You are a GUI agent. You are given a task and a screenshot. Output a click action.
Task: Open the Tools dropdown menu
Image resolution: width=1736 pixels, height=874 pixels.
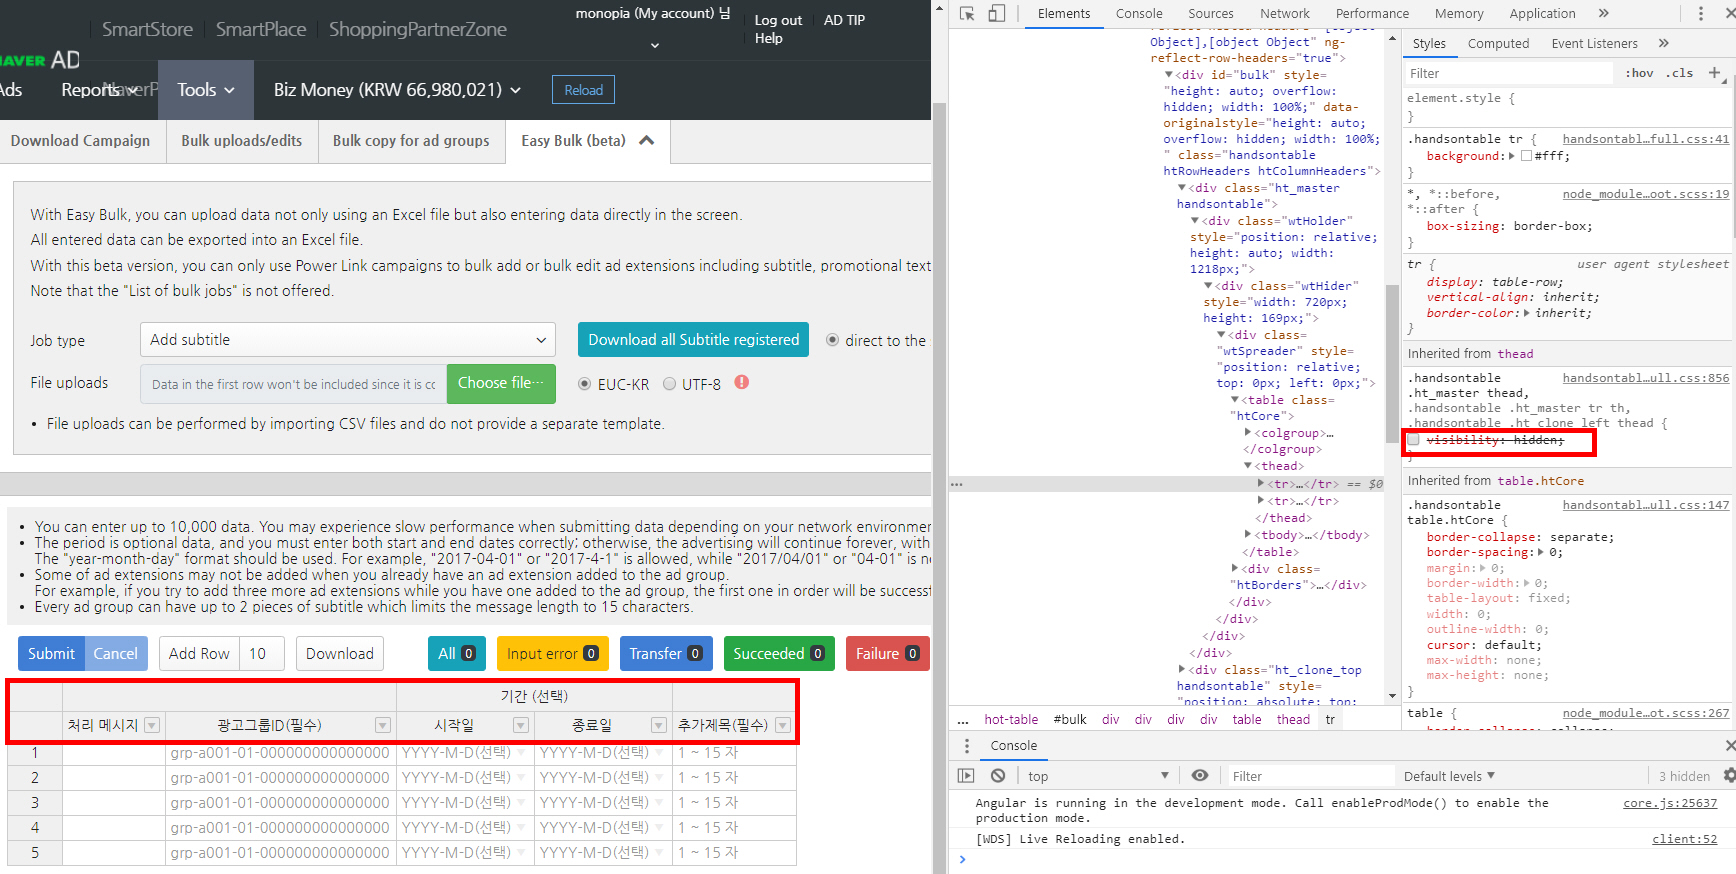pyautogui.click(x=206, y=90)
